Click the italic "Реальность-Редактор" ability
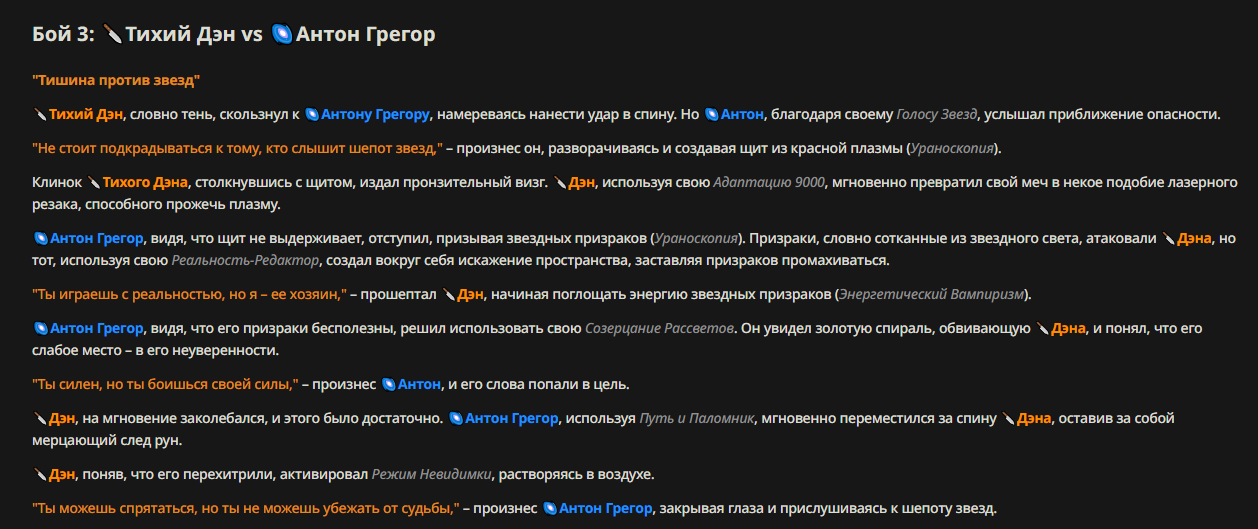This screenshot has height=529, width=1258. pyautogui.click(x=245, y=260)
